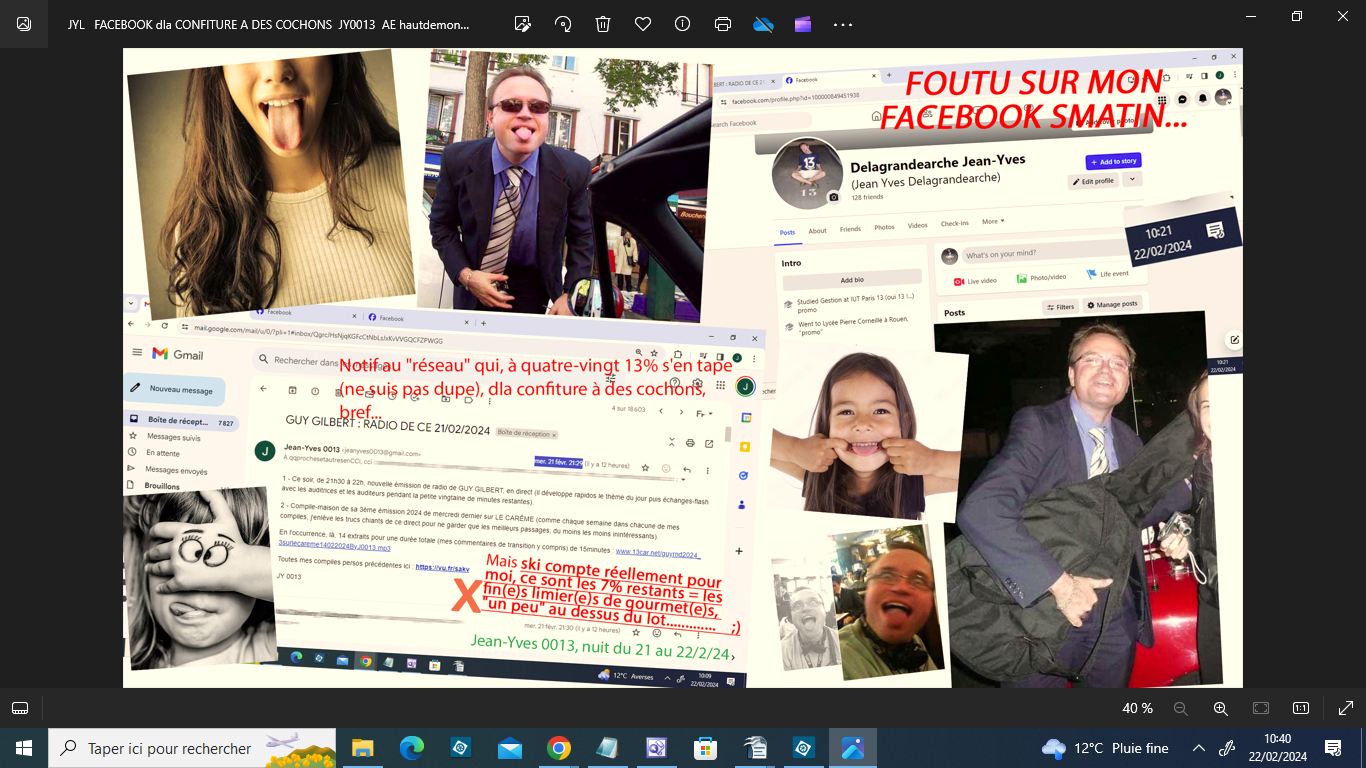Open the Mail app in the taskbar
The image size is (1366, 768).
[x=510, y=748]
